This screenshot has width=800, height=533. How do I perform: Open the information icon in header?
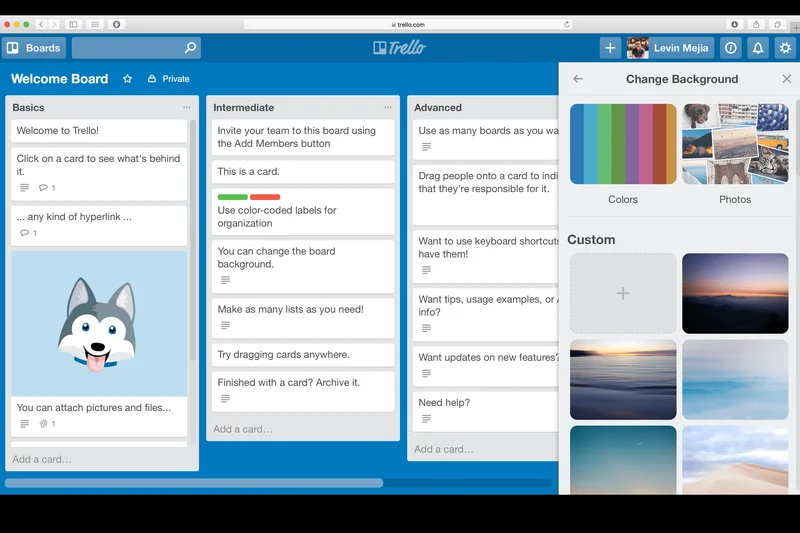point(731,48)
